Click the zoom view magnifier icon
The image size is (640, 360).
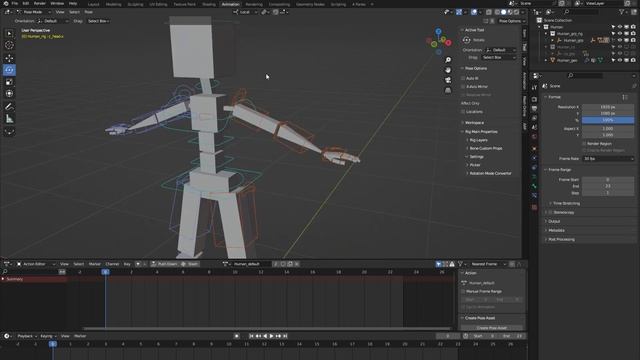click(448, 60)
